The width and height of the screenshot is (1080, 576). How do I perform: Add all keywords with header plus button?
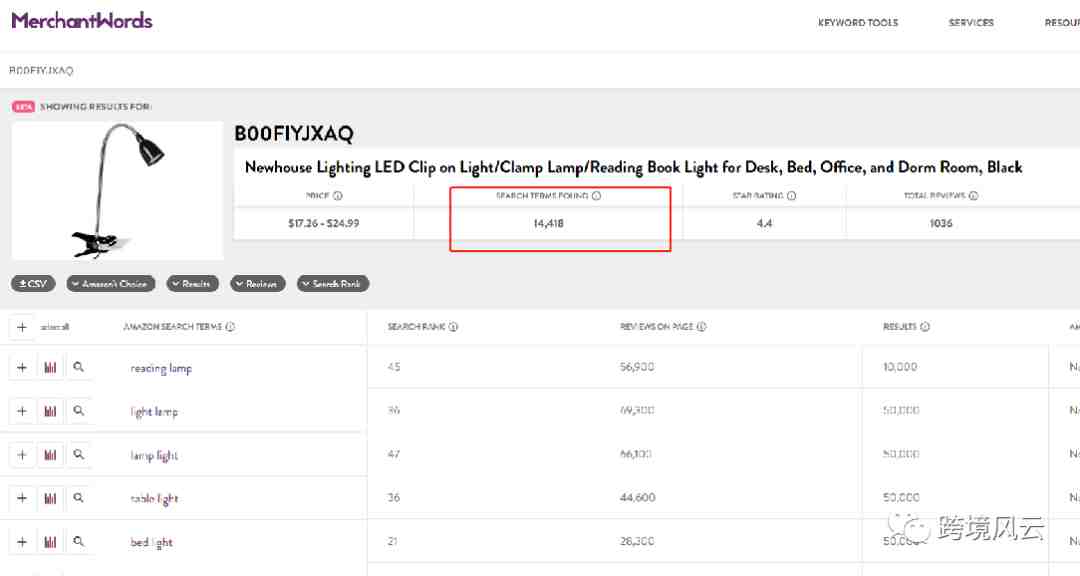(x=22, y=327)
